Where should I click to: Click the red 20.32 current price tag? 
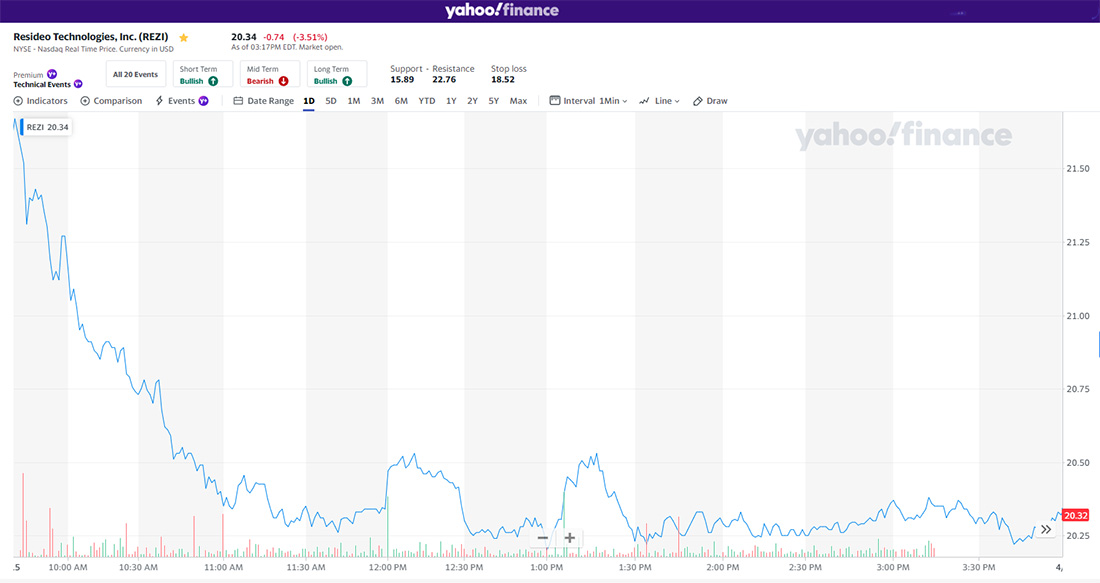point(1075,516)
